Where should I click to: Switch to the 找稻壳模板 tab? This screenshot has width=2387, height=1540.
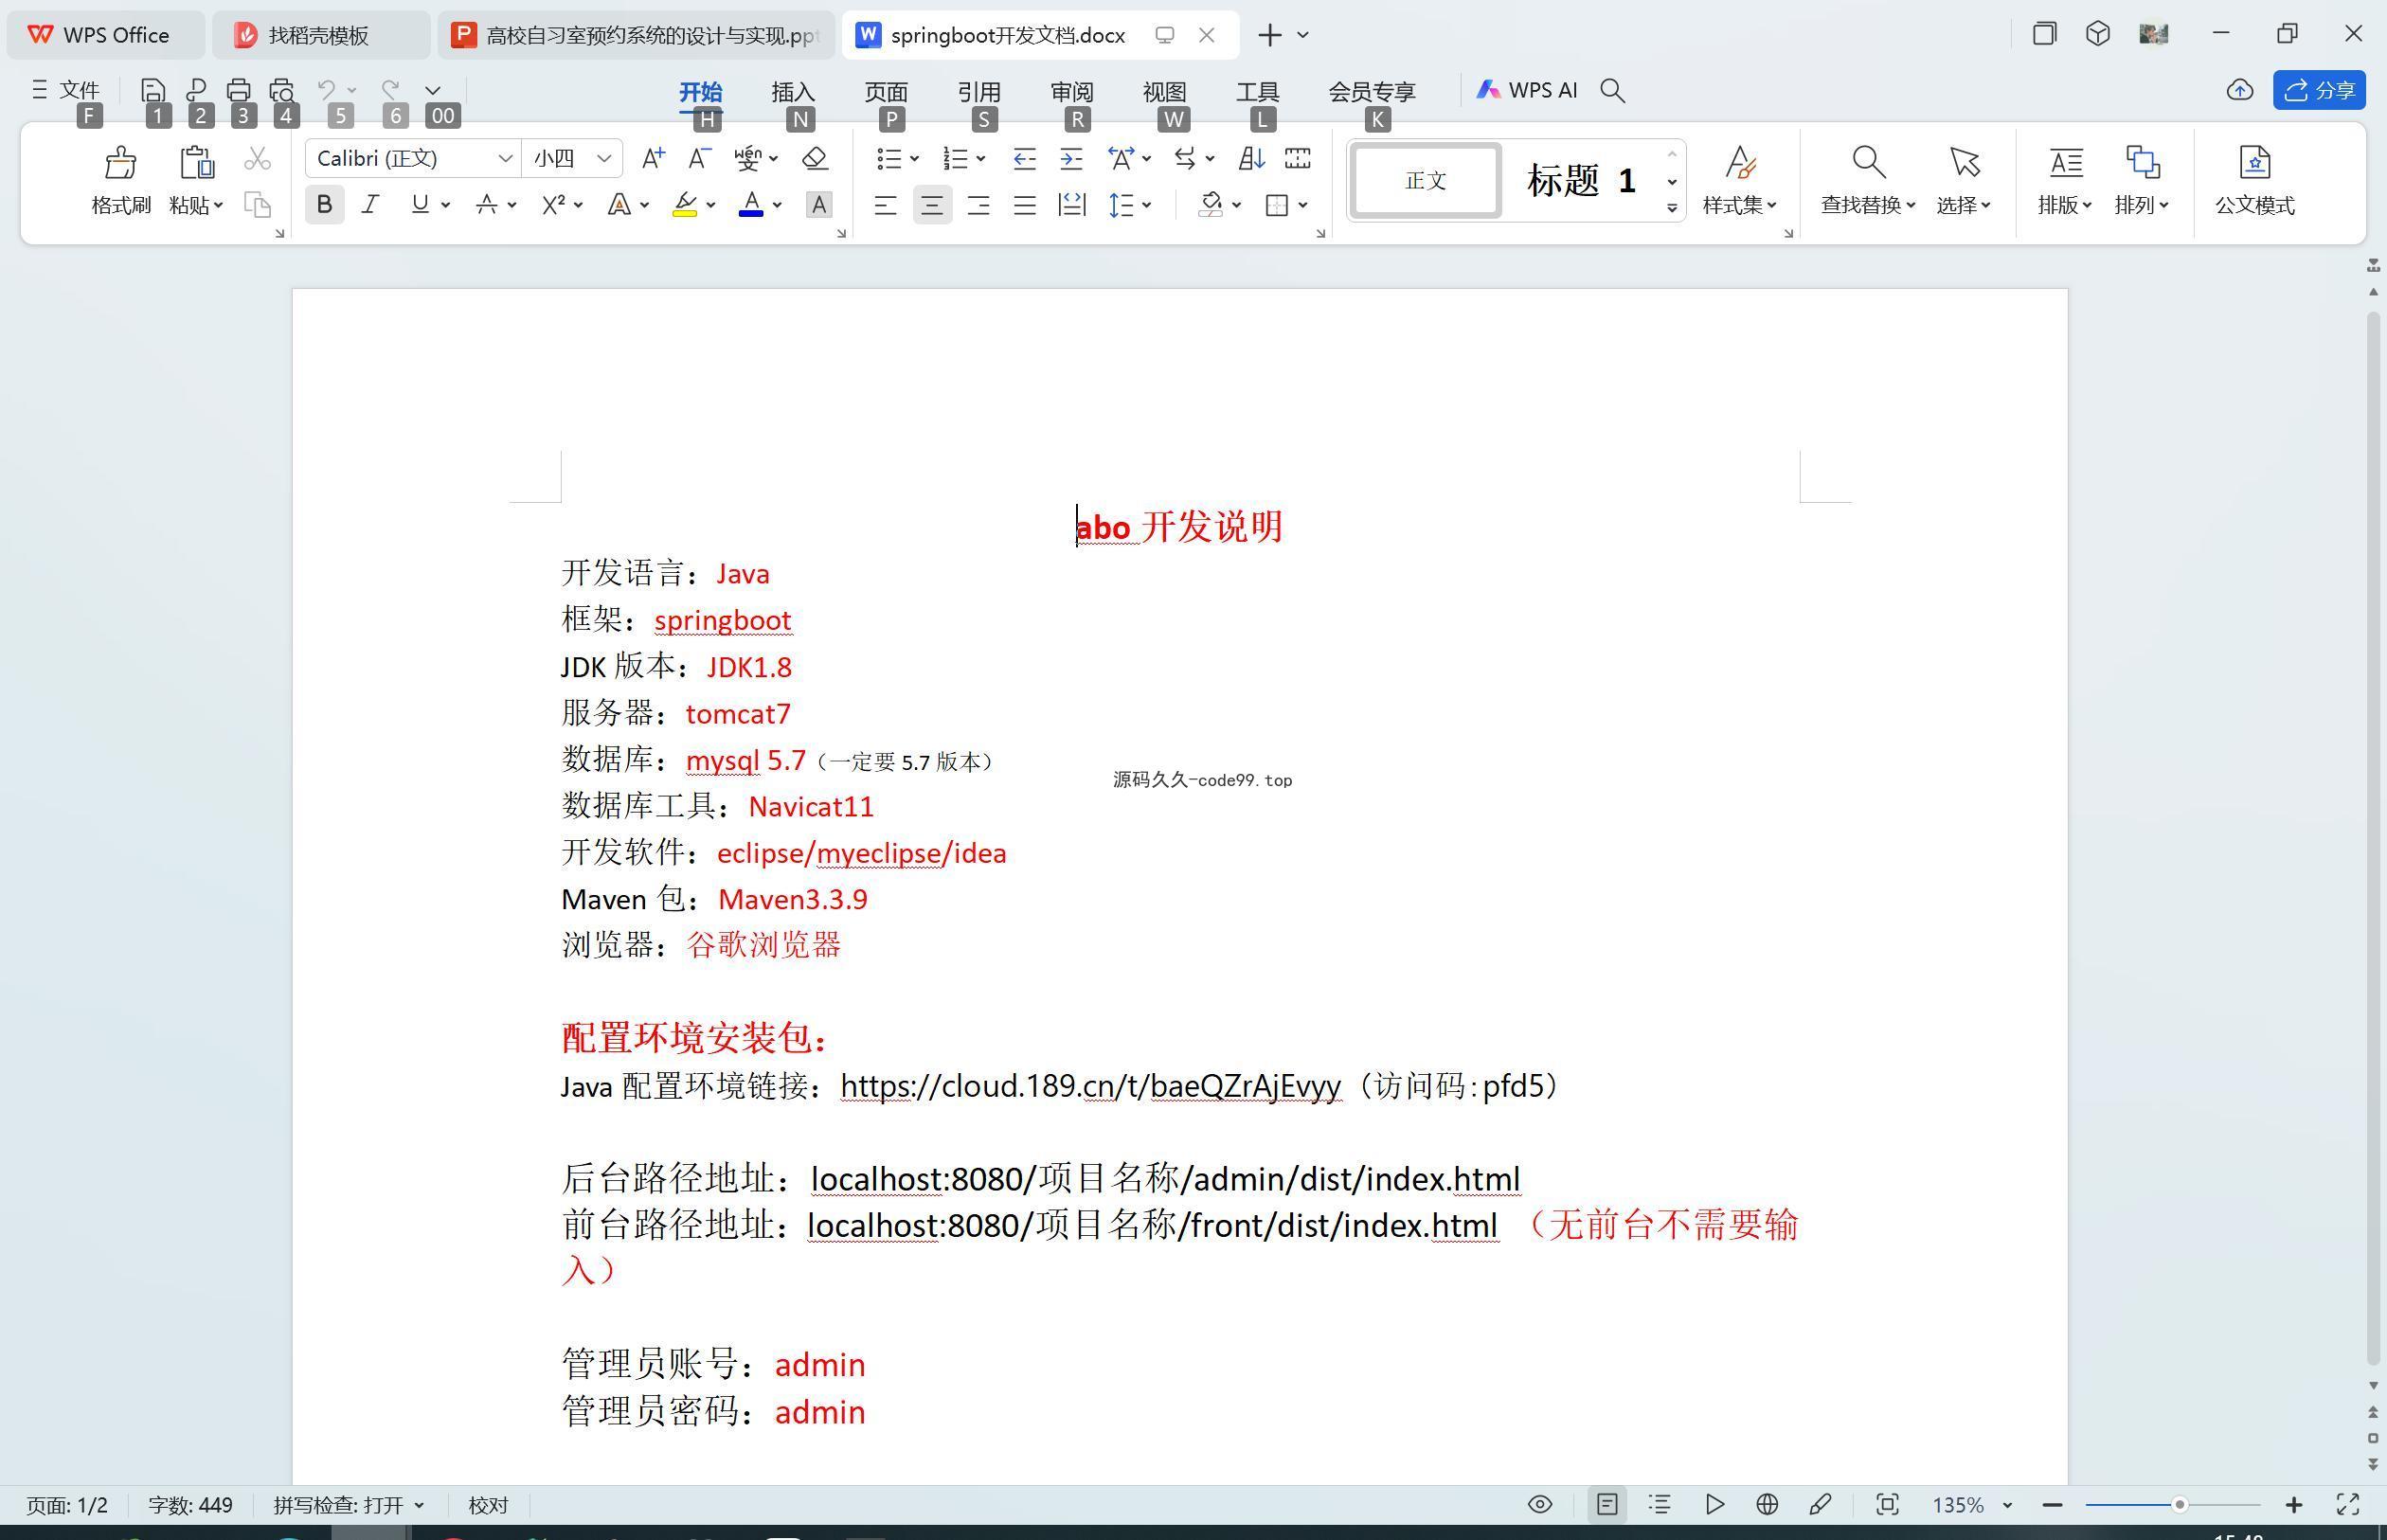320,35
